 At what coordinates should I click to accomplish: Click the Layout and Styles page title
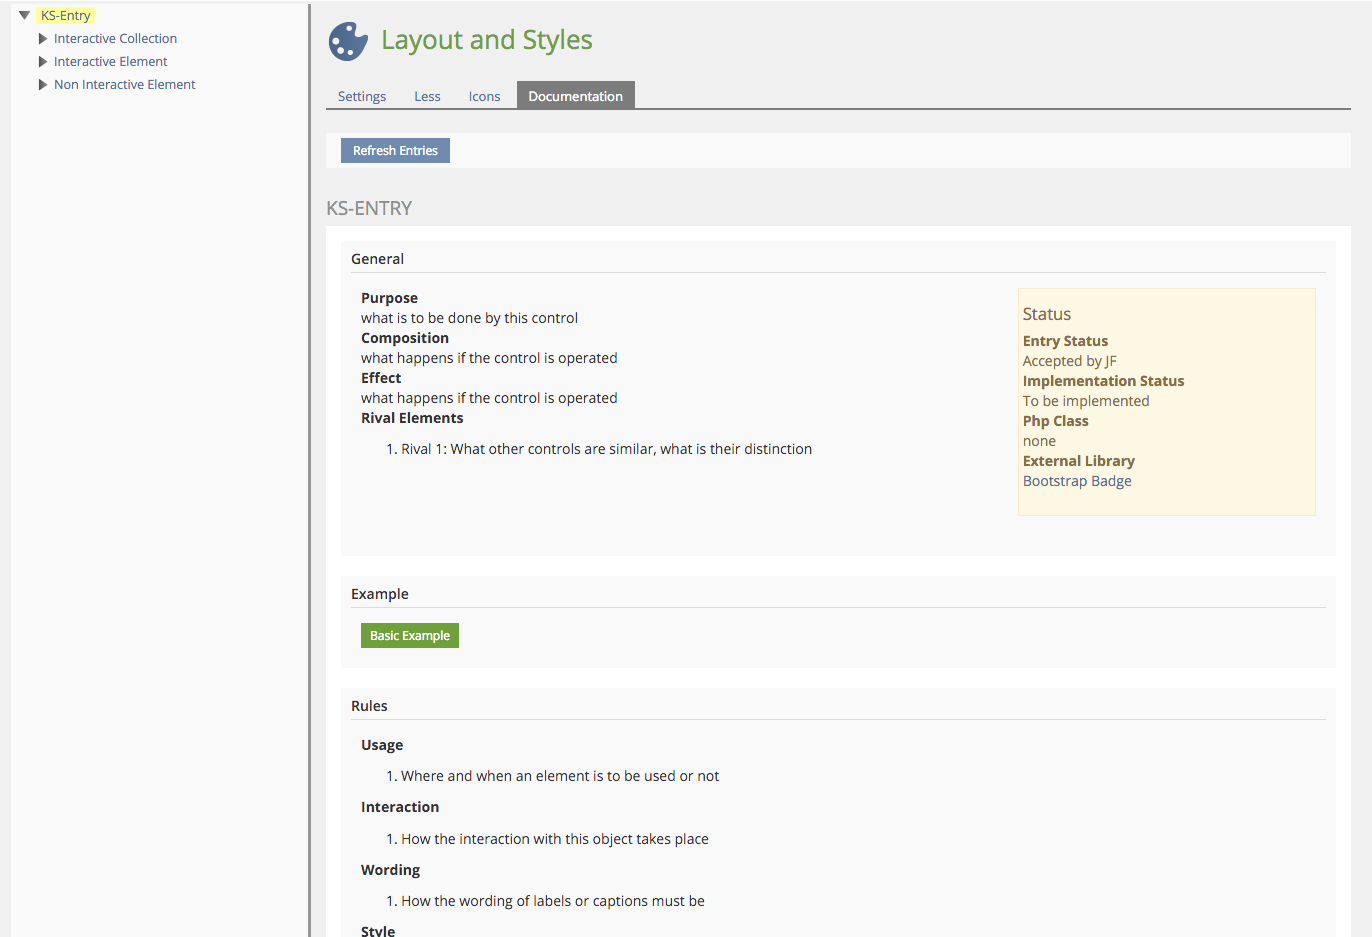tap(486, 40)
